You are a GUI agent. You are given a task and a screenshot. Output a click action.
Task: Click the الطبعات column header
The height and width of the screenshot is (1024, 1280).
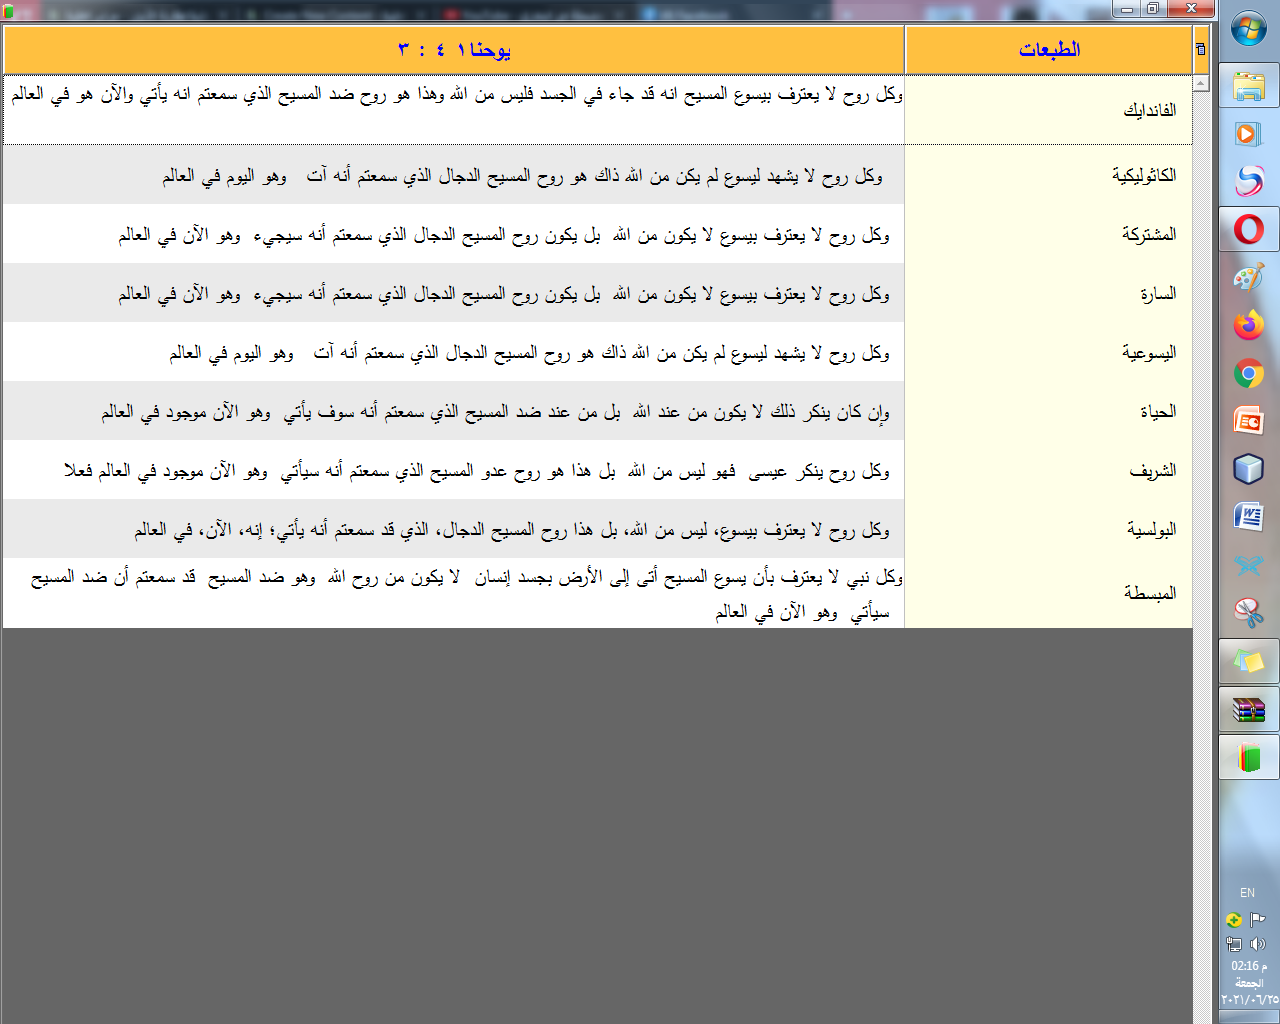click(1049, 50)
